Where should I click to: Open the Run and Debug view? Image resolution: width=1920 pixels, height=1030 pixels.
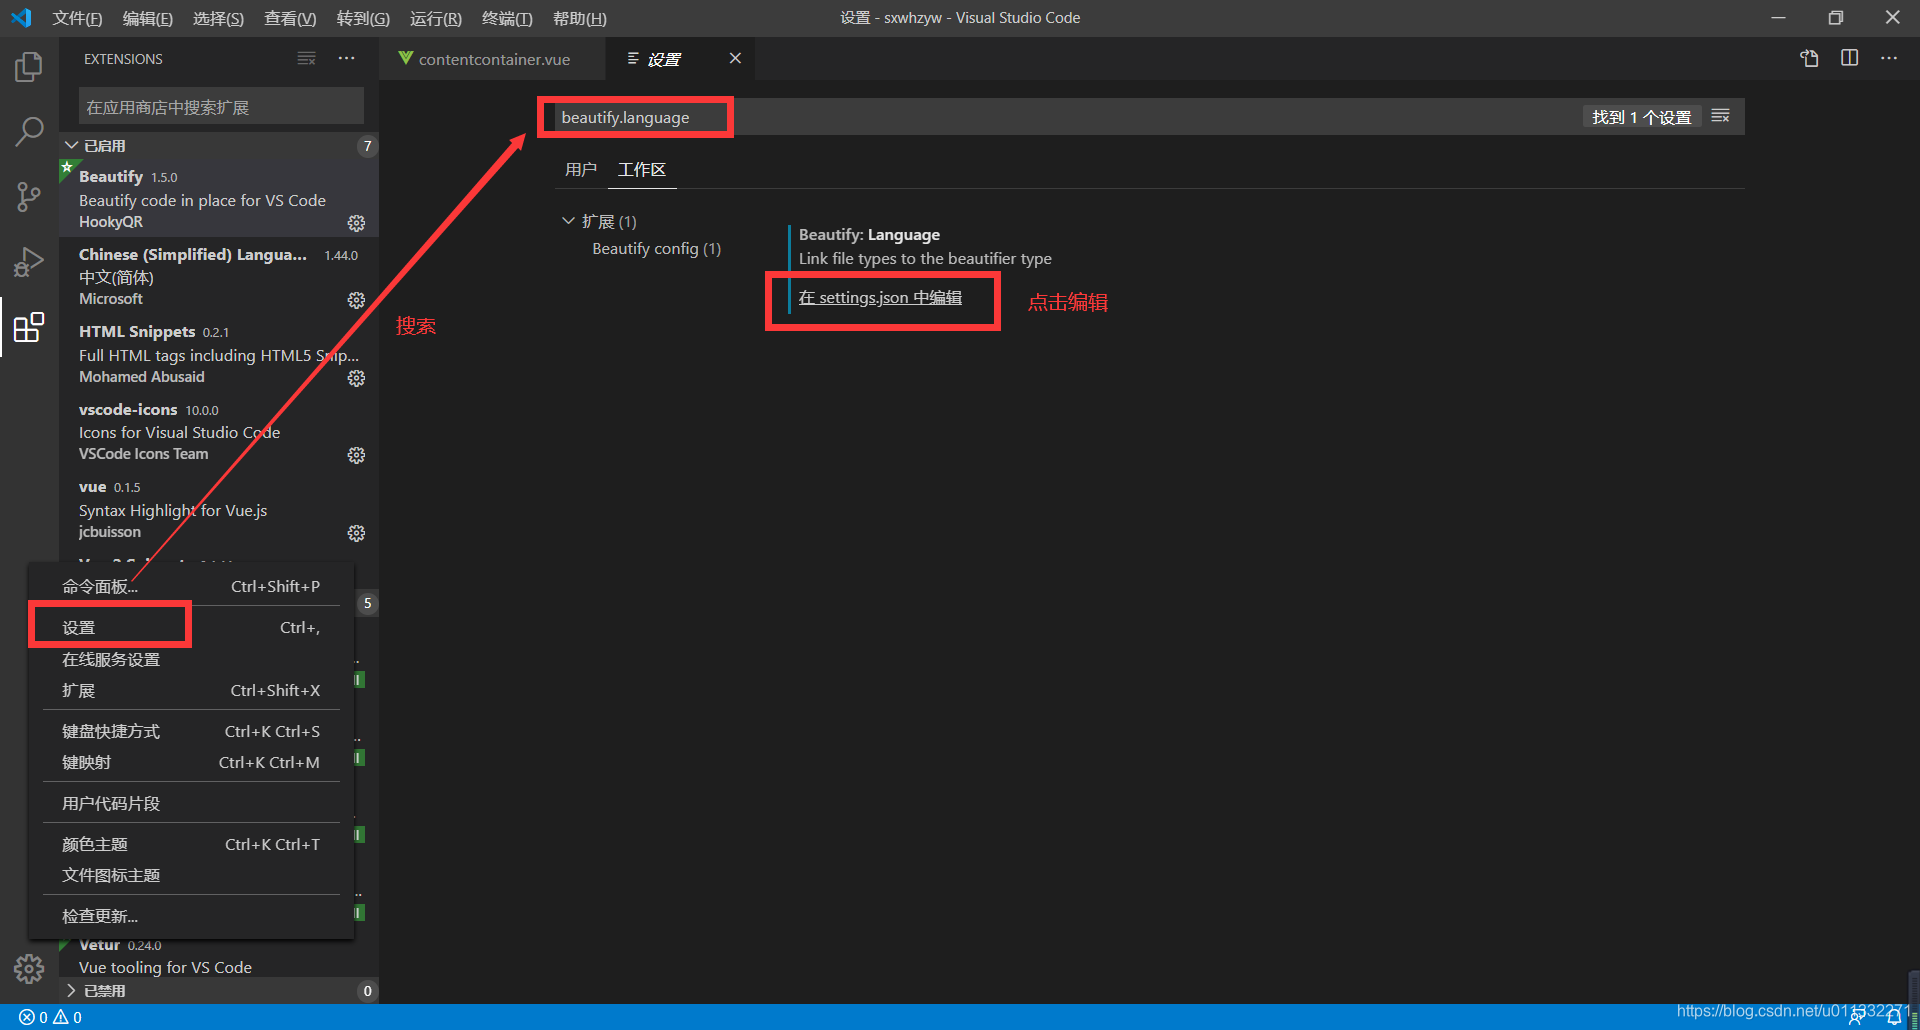coord(29,262)
